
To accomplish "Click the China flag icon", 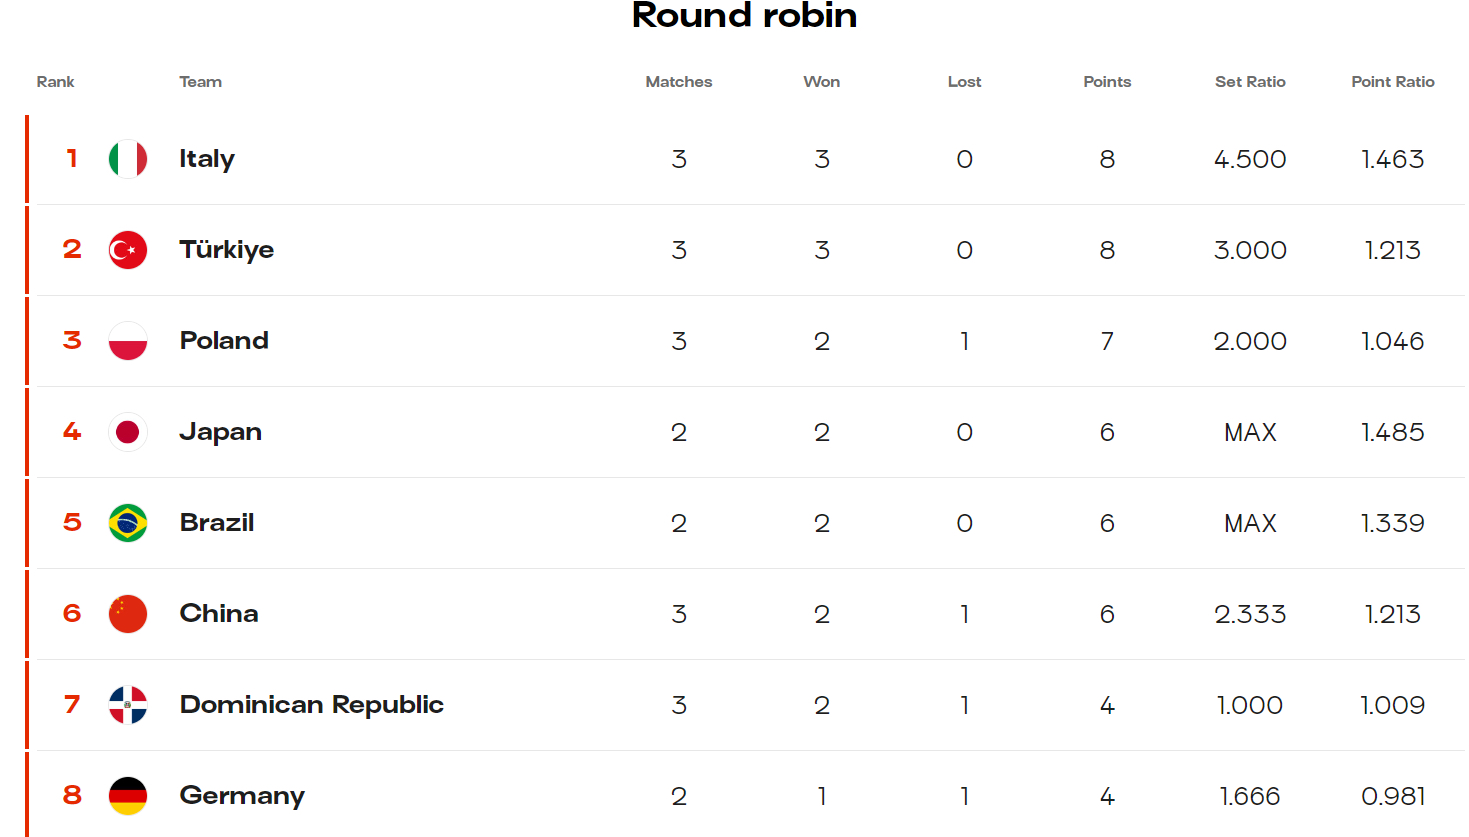I will pyautogui.click(x=128, y=614).
